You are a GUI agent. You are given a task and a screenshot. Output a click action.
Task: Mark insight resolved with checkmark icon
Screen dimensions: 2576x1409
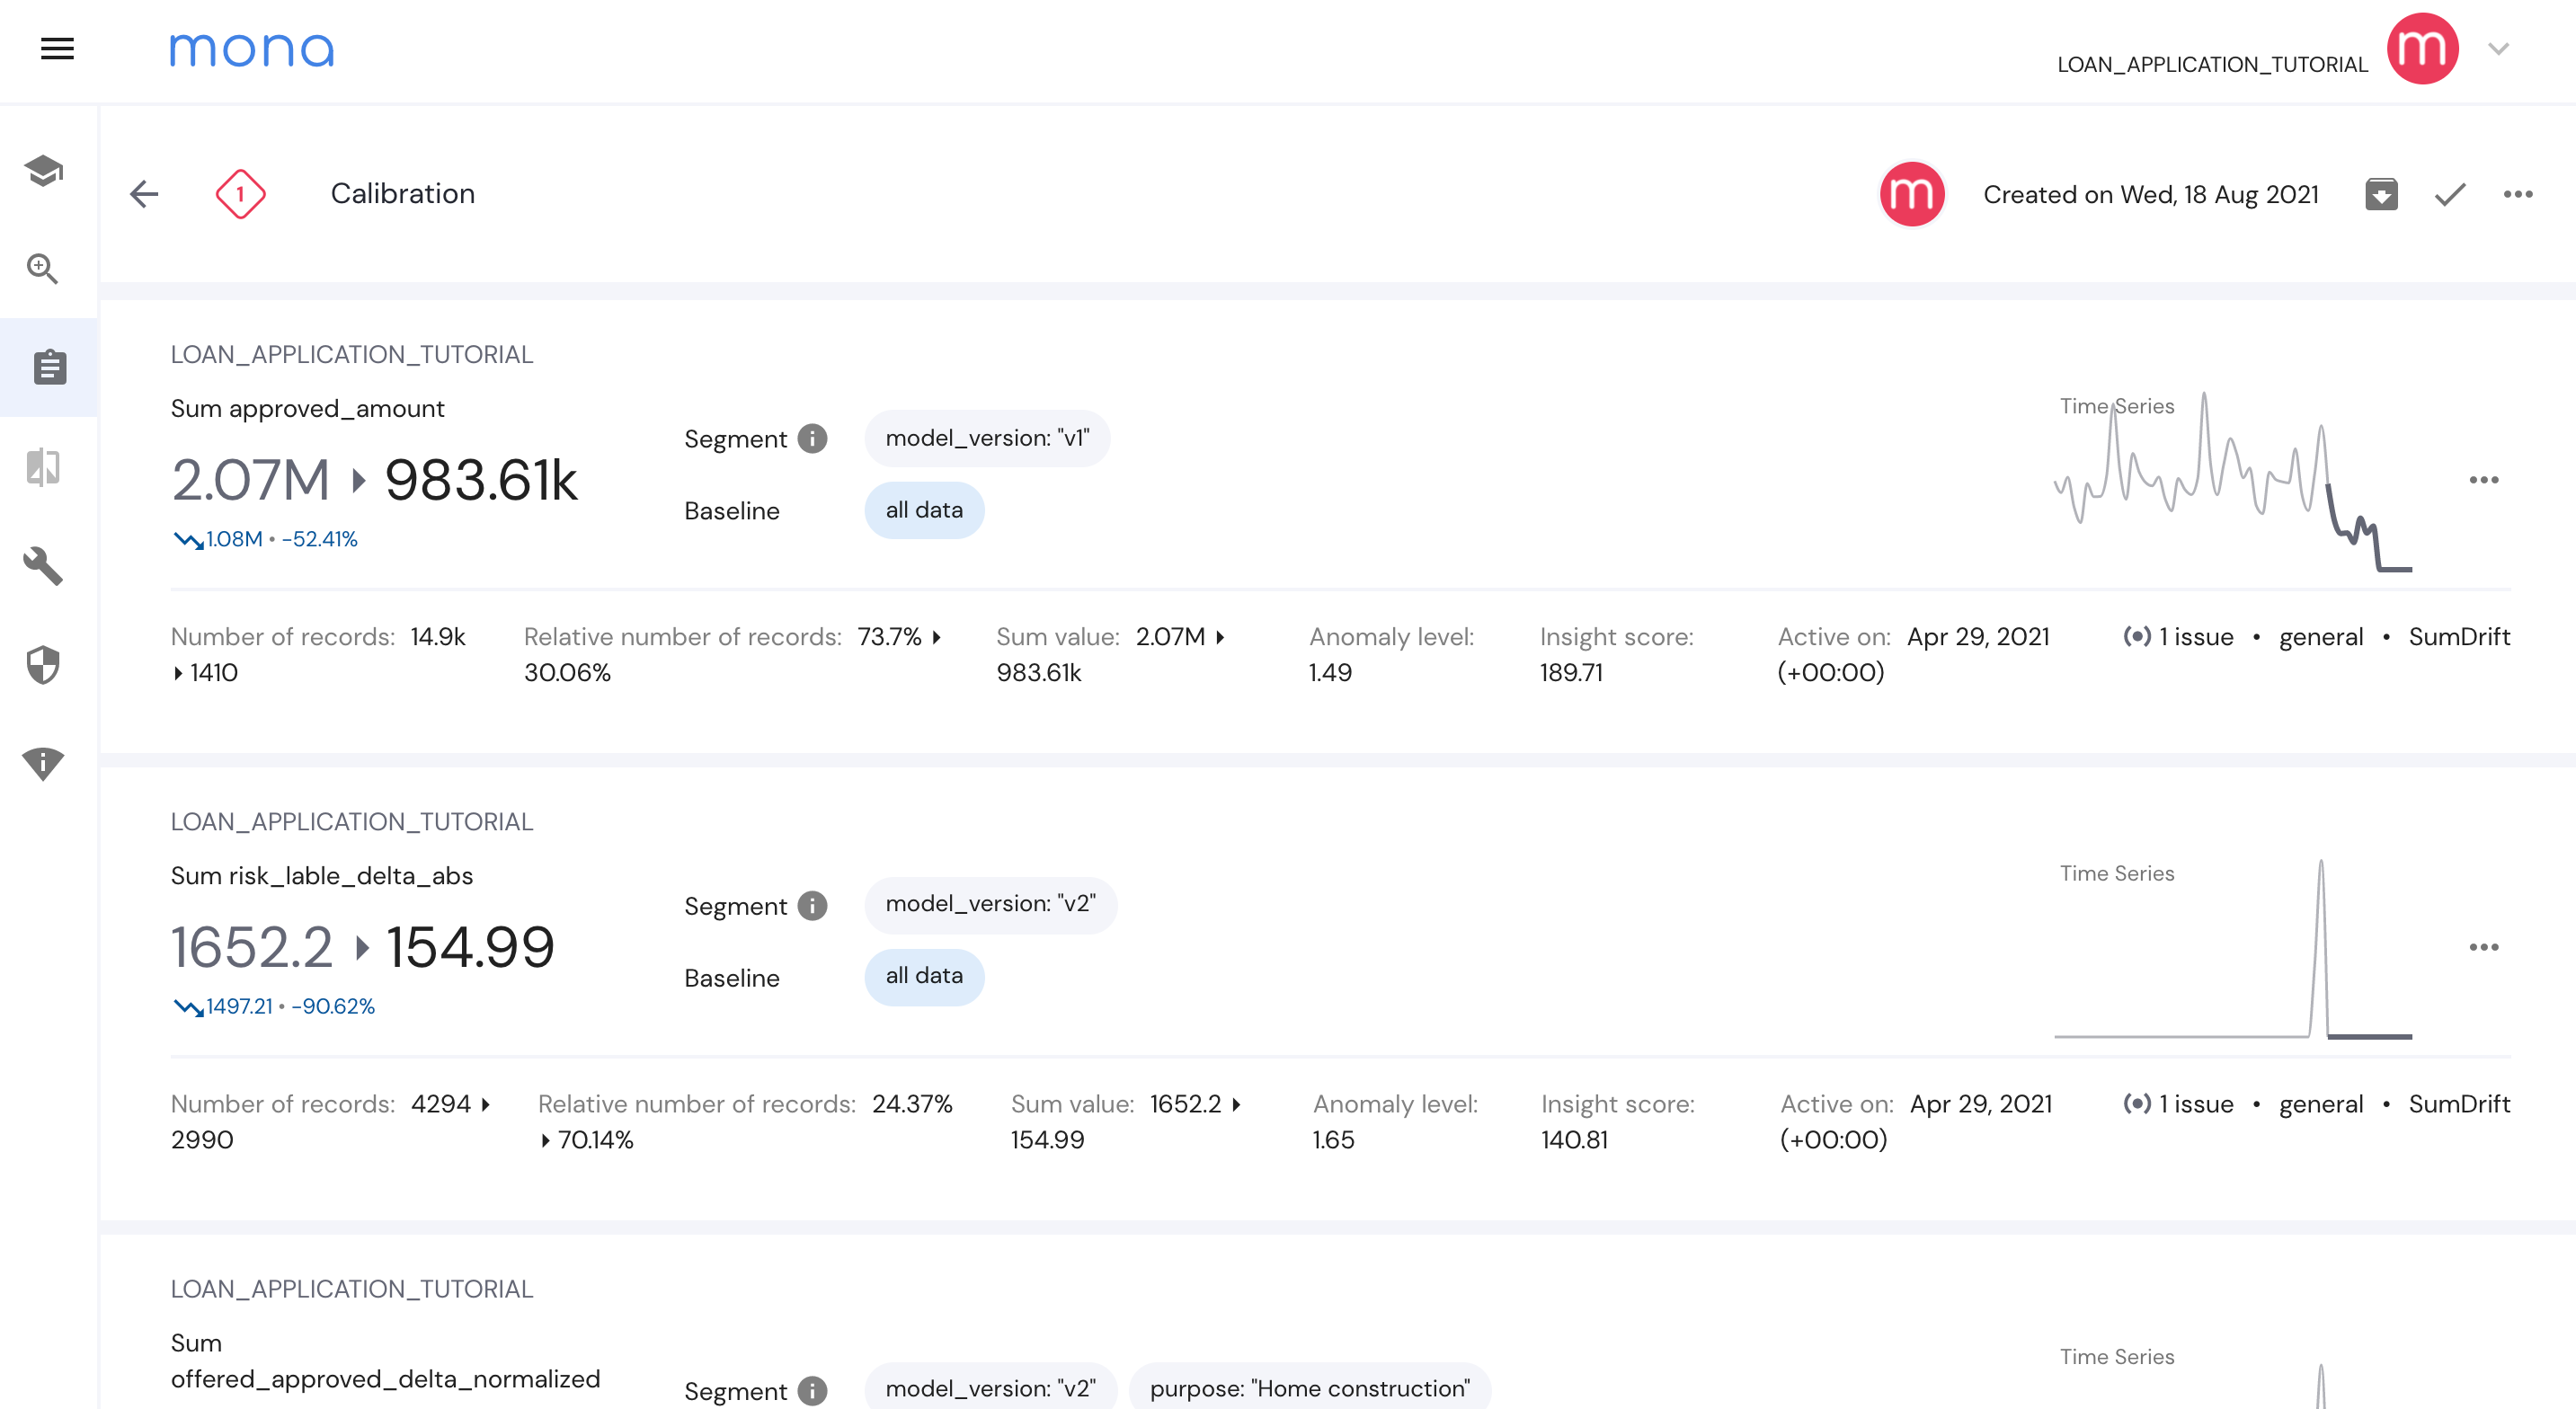tap(2450, 194)
